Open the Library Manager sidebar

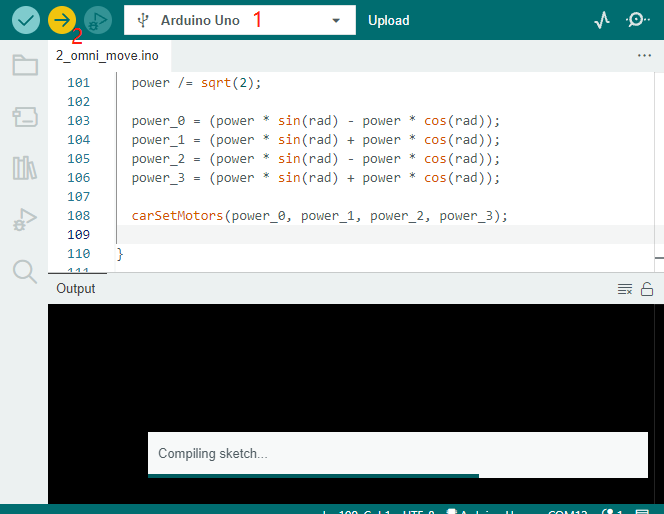(25, 168)
